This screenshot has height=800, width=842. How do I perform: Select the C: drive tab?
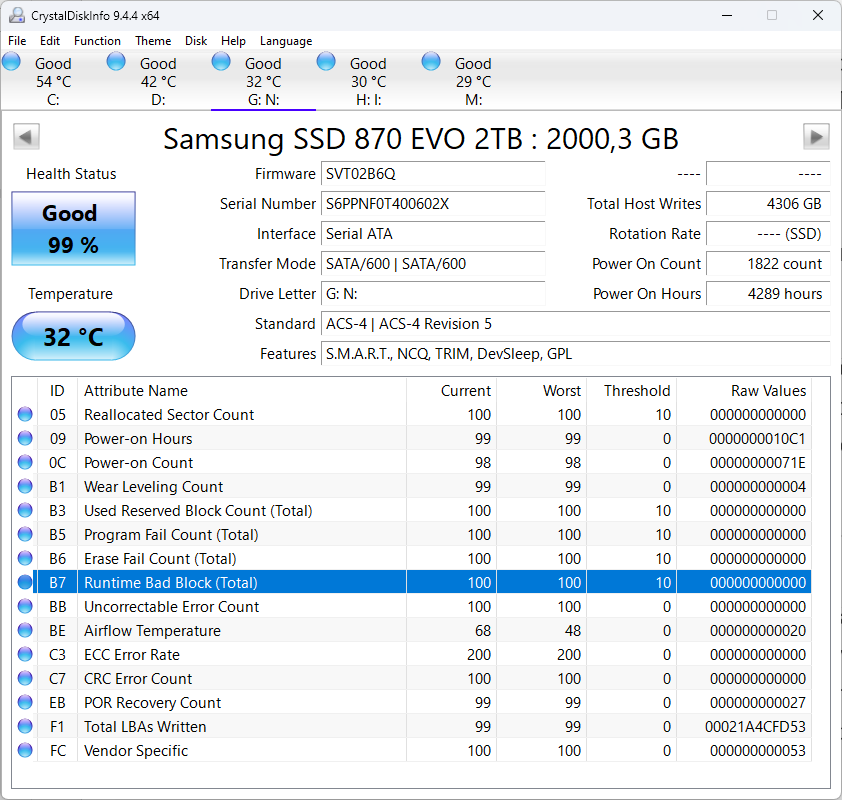(53, 81)
